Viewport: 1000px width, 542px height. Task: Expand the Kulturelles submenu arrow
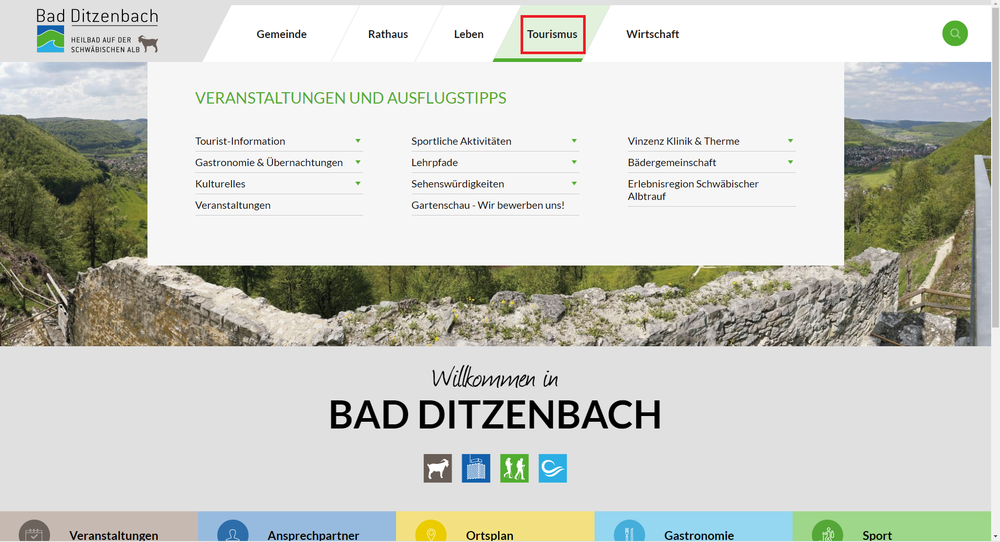click(x=358, y=184)
